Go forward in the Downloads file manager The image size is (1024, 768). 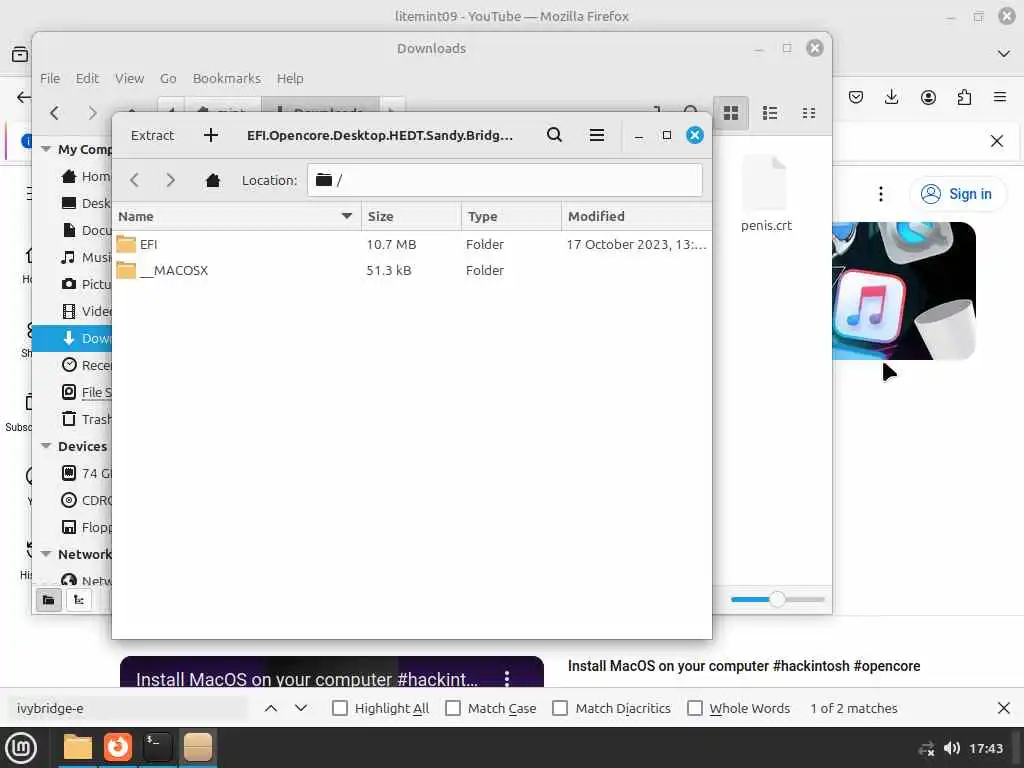click(92, 113)
